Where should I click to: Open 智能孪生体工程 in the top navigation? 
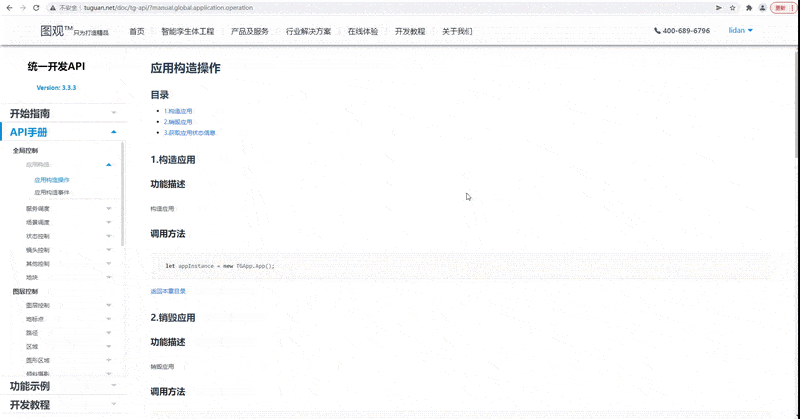click(188, 32)
